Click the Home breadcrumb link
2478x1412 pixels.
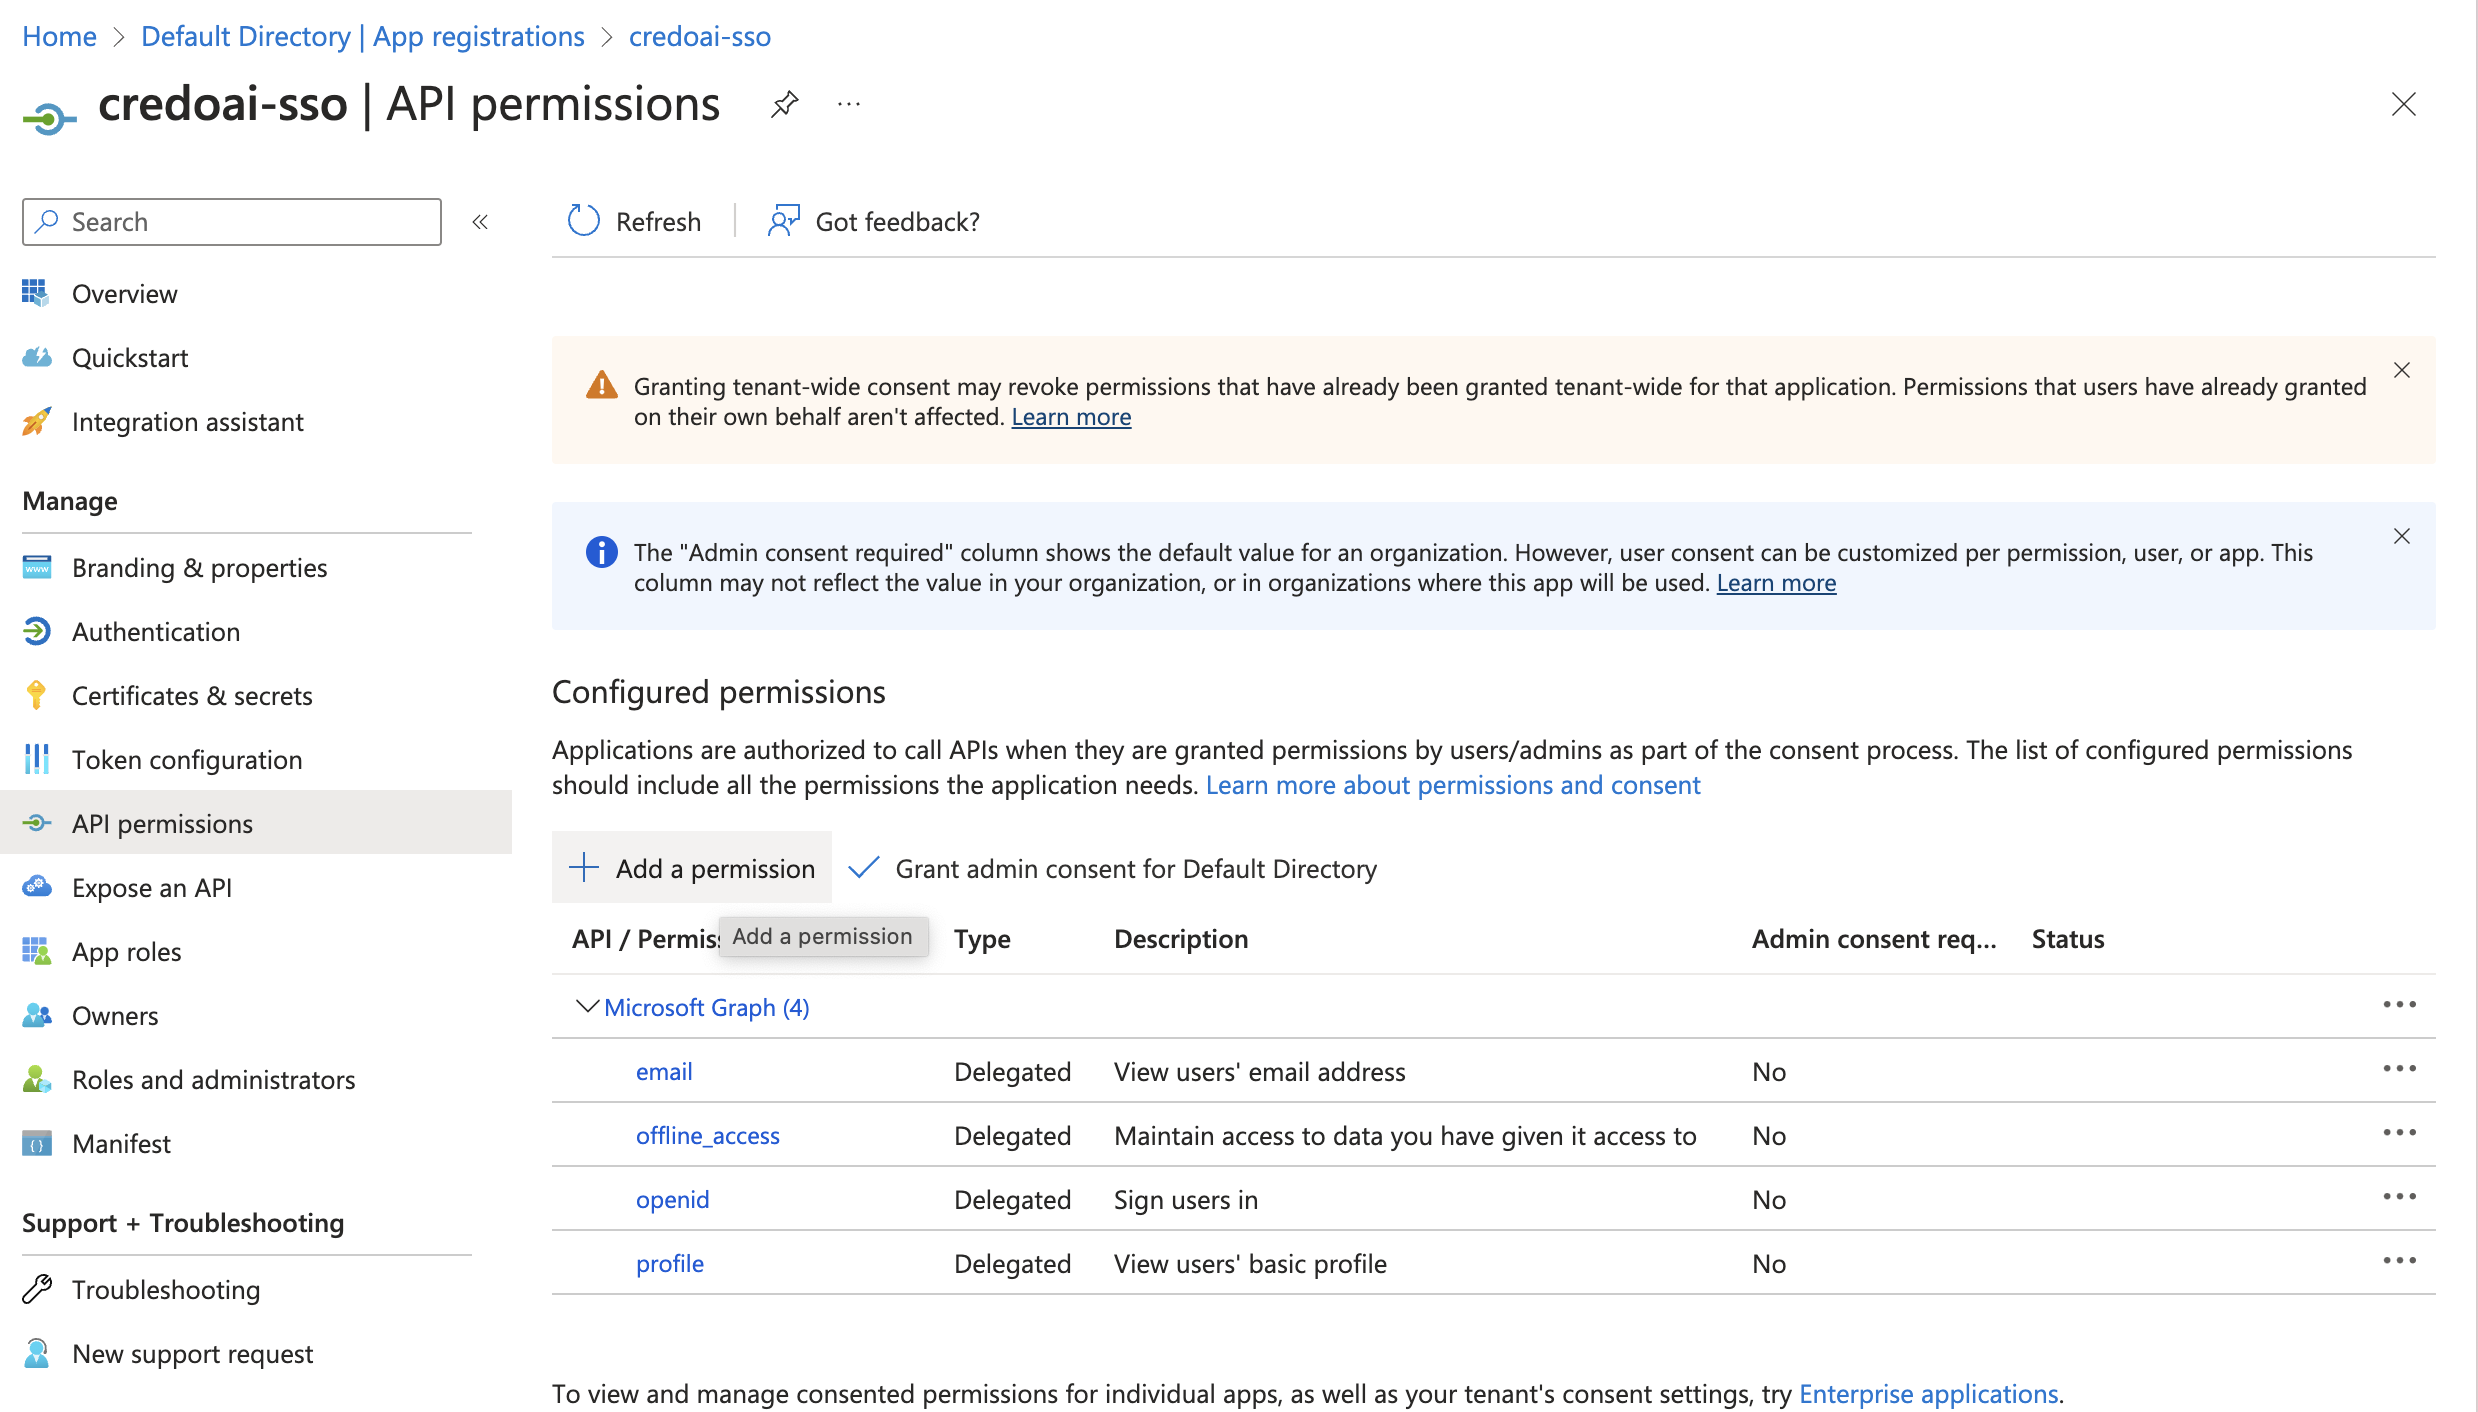click(x=59, y=36)
